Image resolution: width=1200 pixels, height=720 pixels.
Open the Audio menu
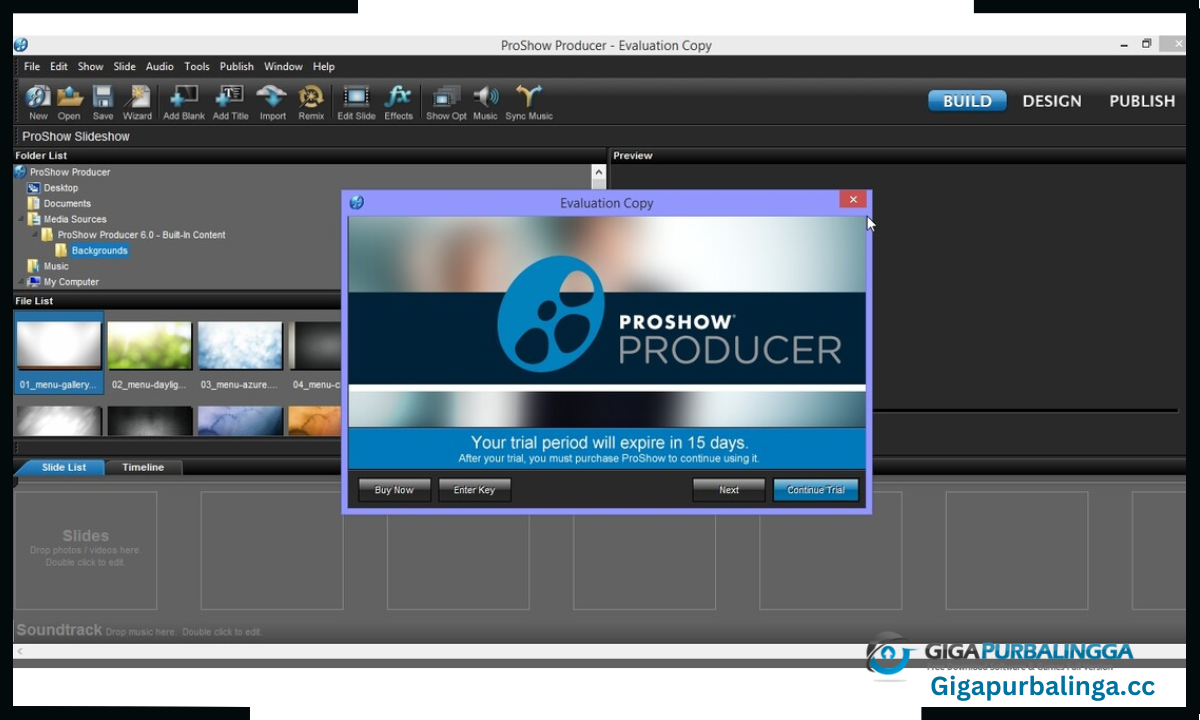[159, 67]
